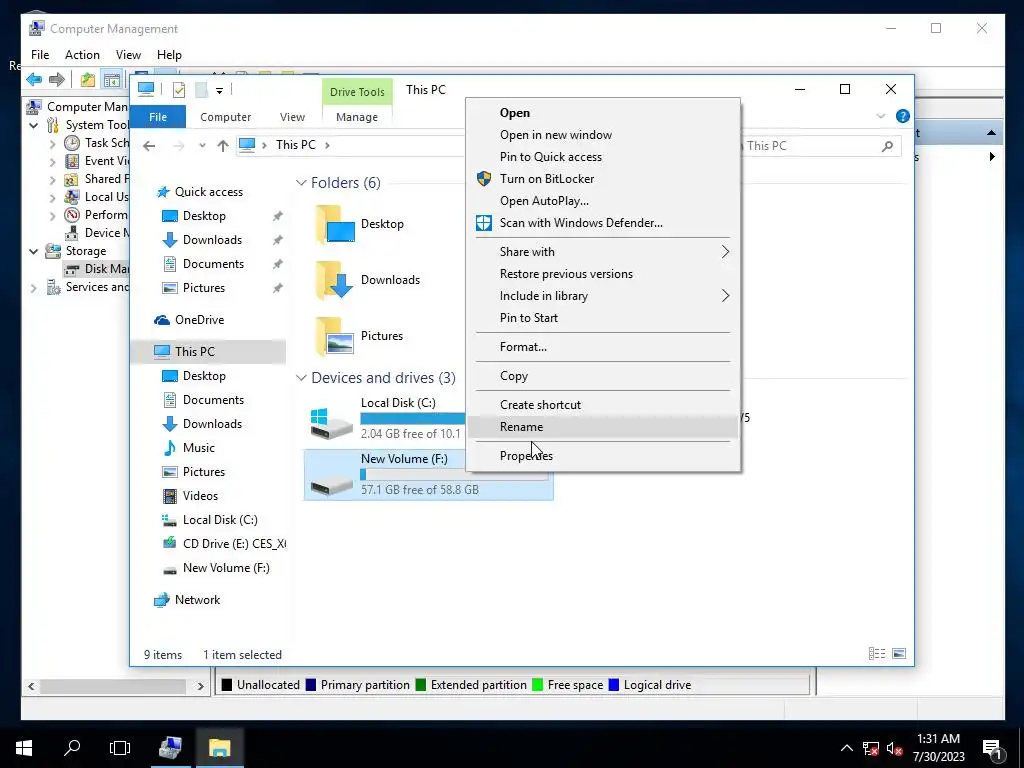Expand the ribbon with chevron
Screen dimensions: 1024x768
[x=881, y=116]
